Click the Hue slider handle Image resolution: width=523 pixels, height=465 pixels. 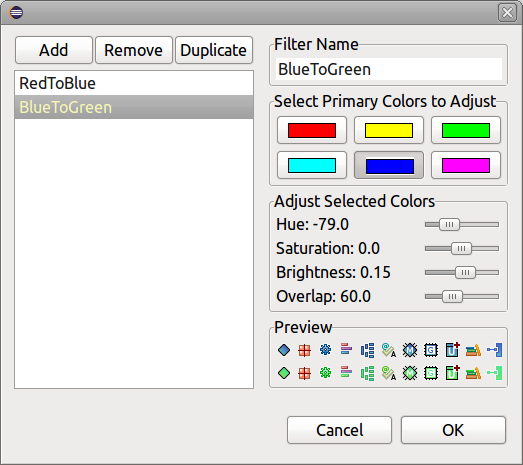449,224
